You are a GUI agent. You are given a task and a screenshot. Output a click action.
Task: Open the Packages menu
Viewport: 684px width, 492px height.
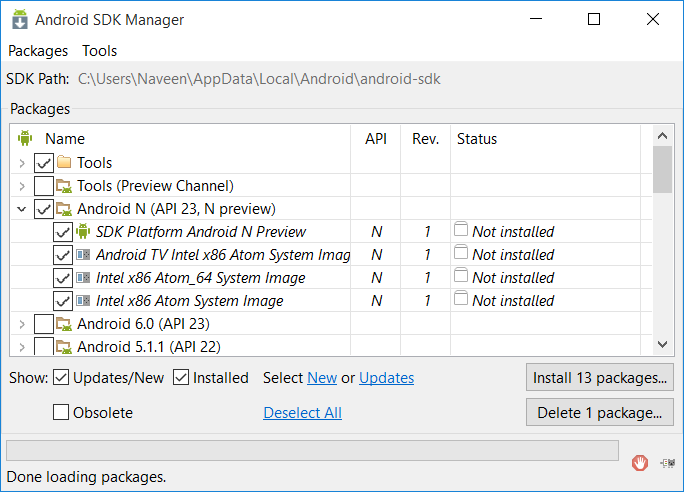pyautogui.click(x=38, y=51)
